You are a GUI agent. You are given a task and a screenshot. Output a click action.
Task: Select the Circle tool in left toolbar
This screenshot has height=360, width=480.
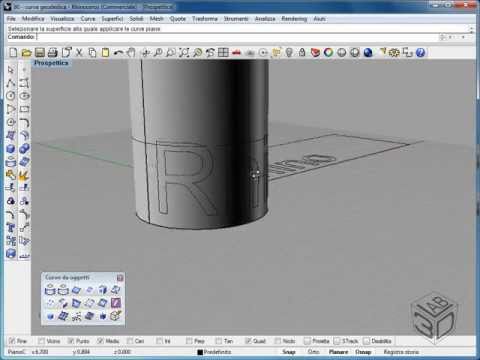point(11,96)
